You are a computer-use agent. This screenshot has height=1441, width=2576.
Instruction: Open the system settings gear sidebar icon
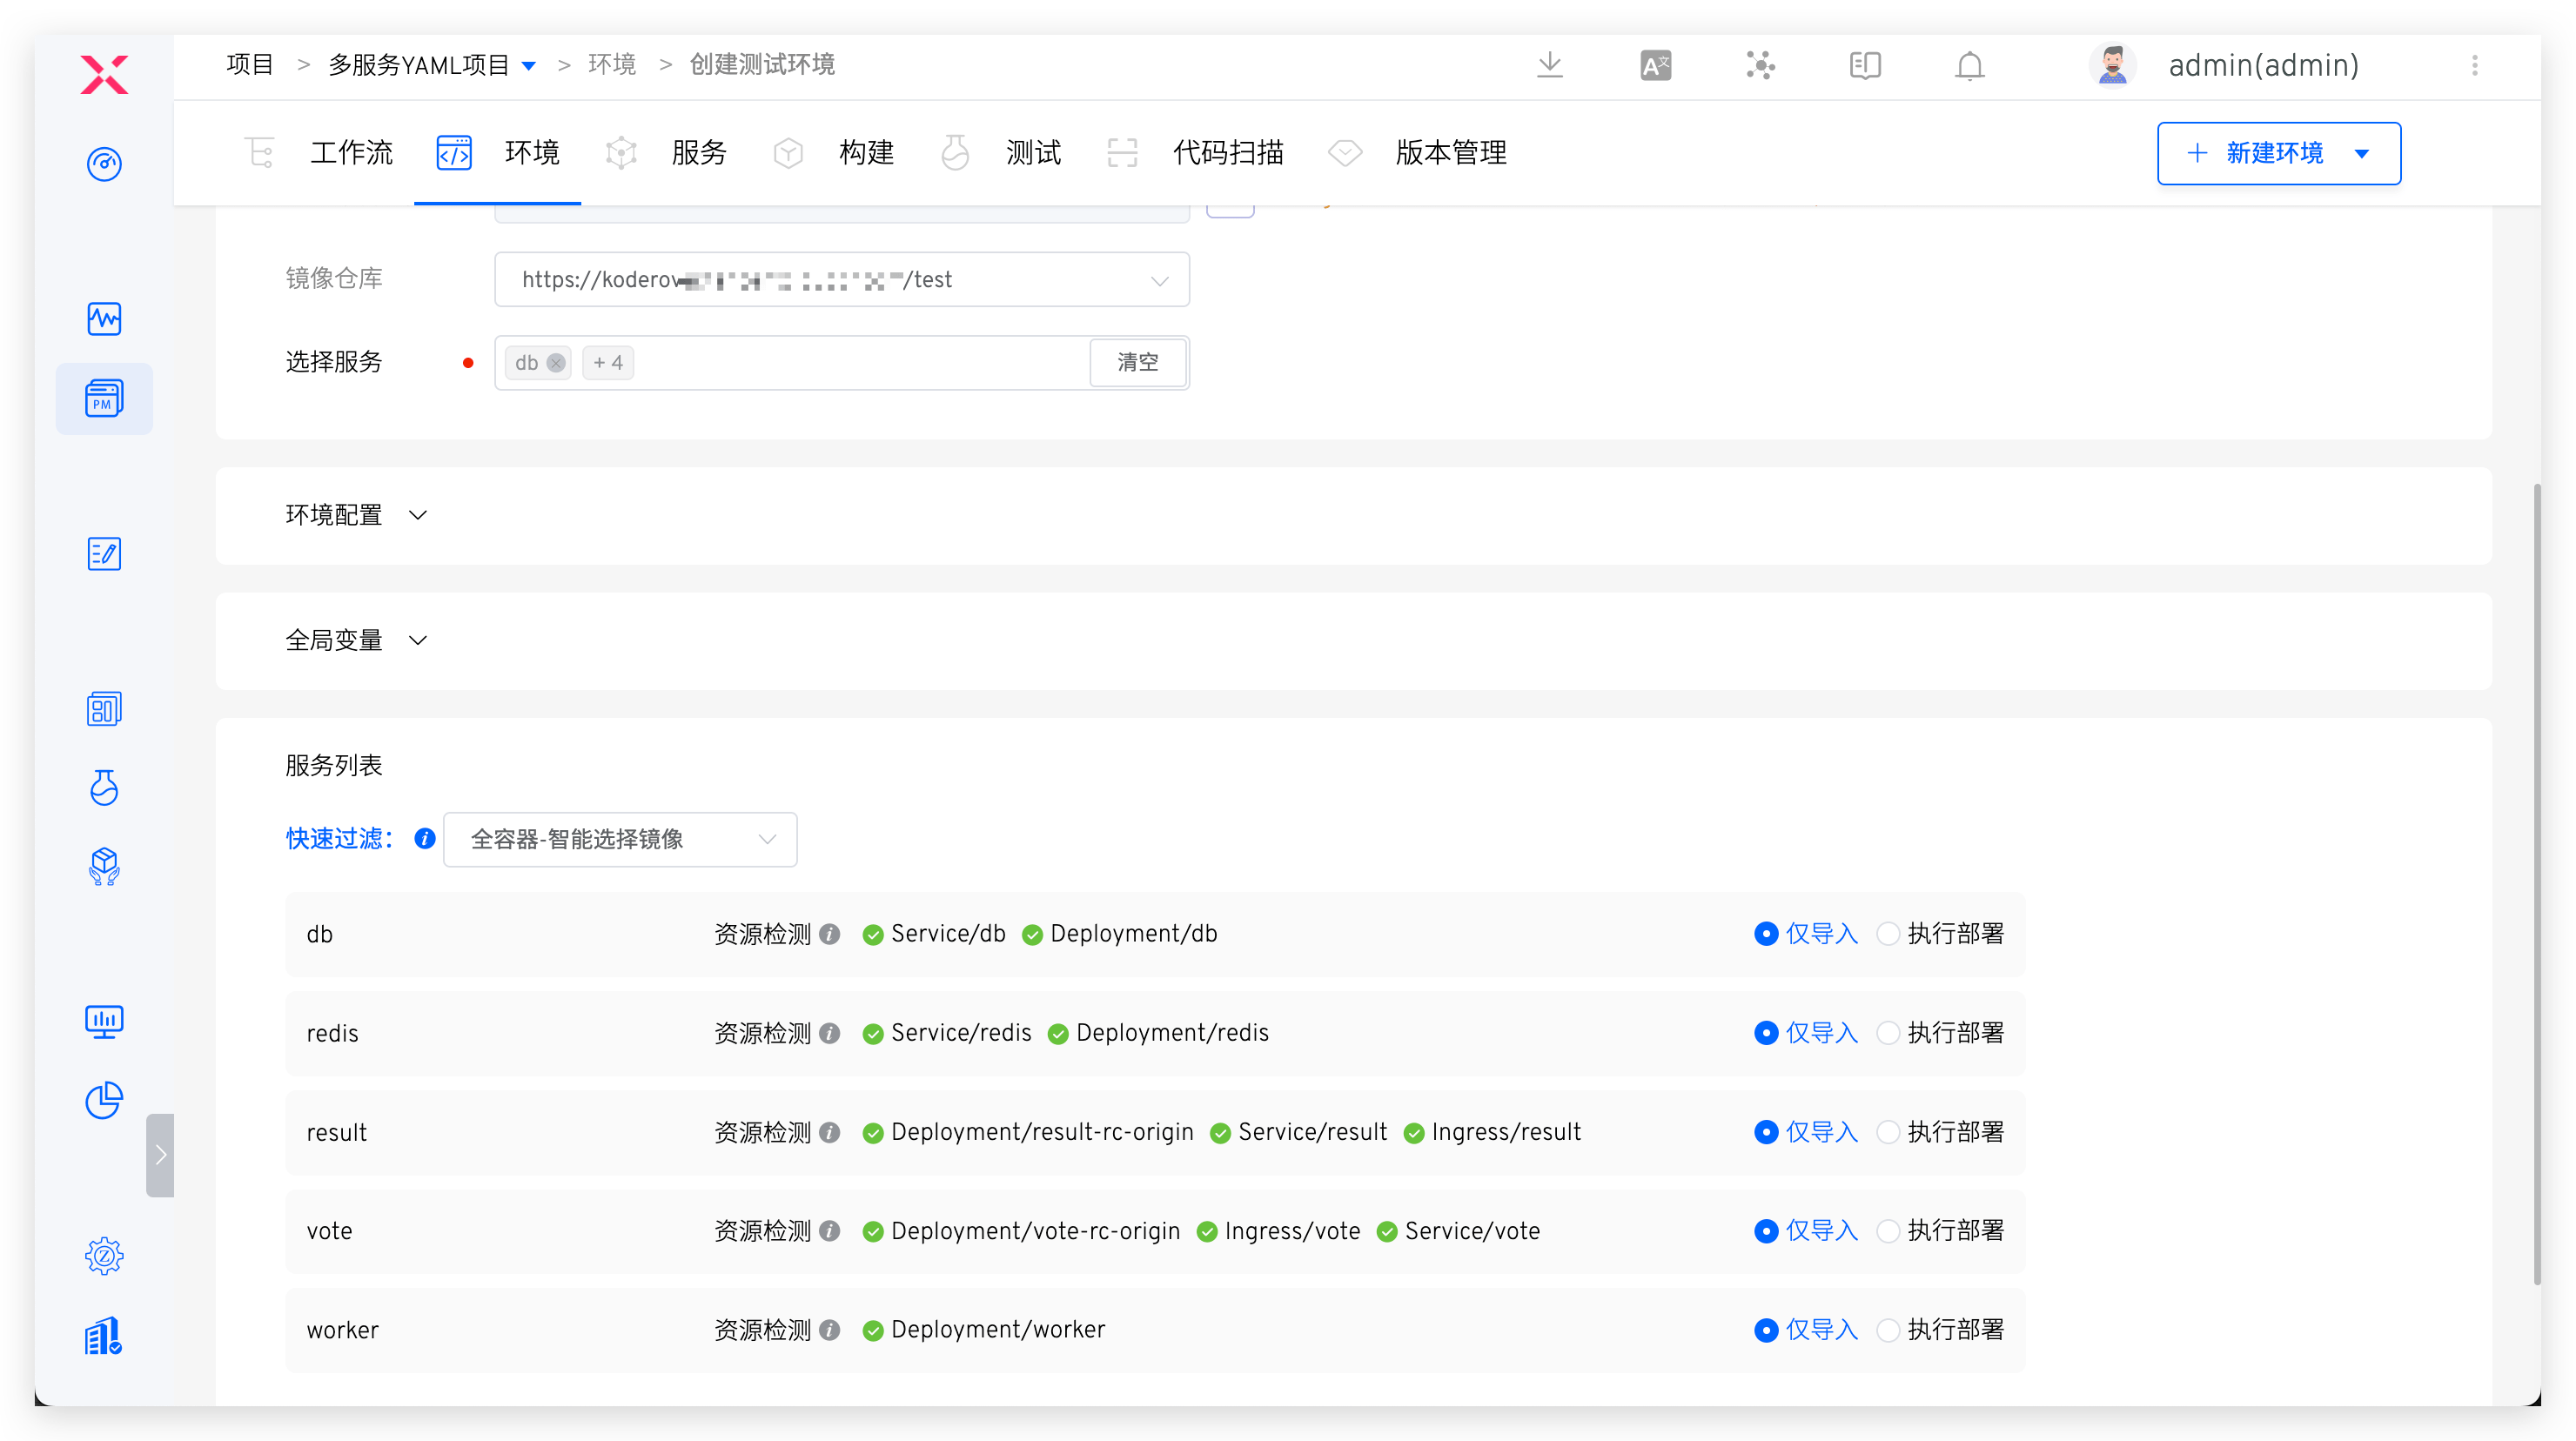(104, 1256)
